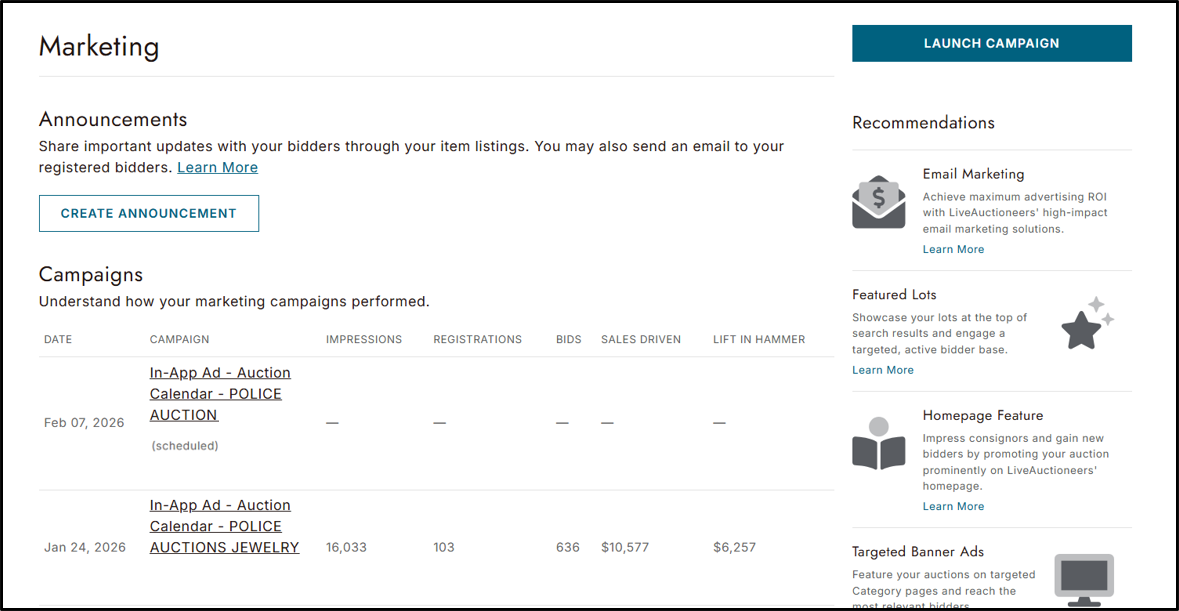Screen dimensions: 1179x611
Task: Click the Marketing page title
Action: tap(99, 47)
